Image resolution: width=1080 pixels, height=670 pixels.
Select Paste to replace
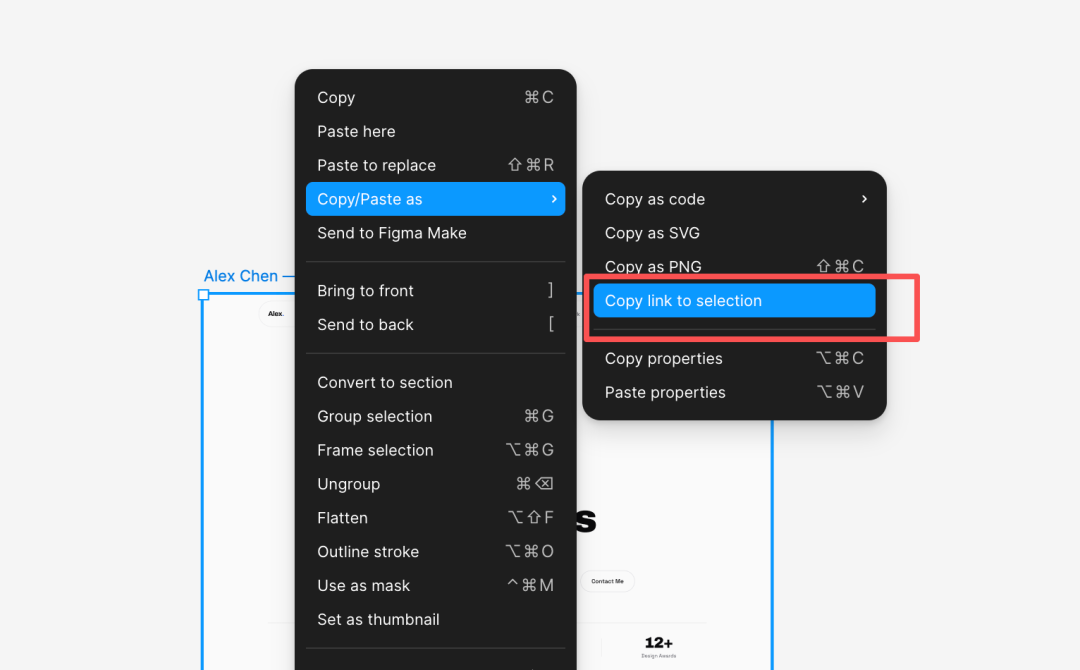(x=435, y=165)
